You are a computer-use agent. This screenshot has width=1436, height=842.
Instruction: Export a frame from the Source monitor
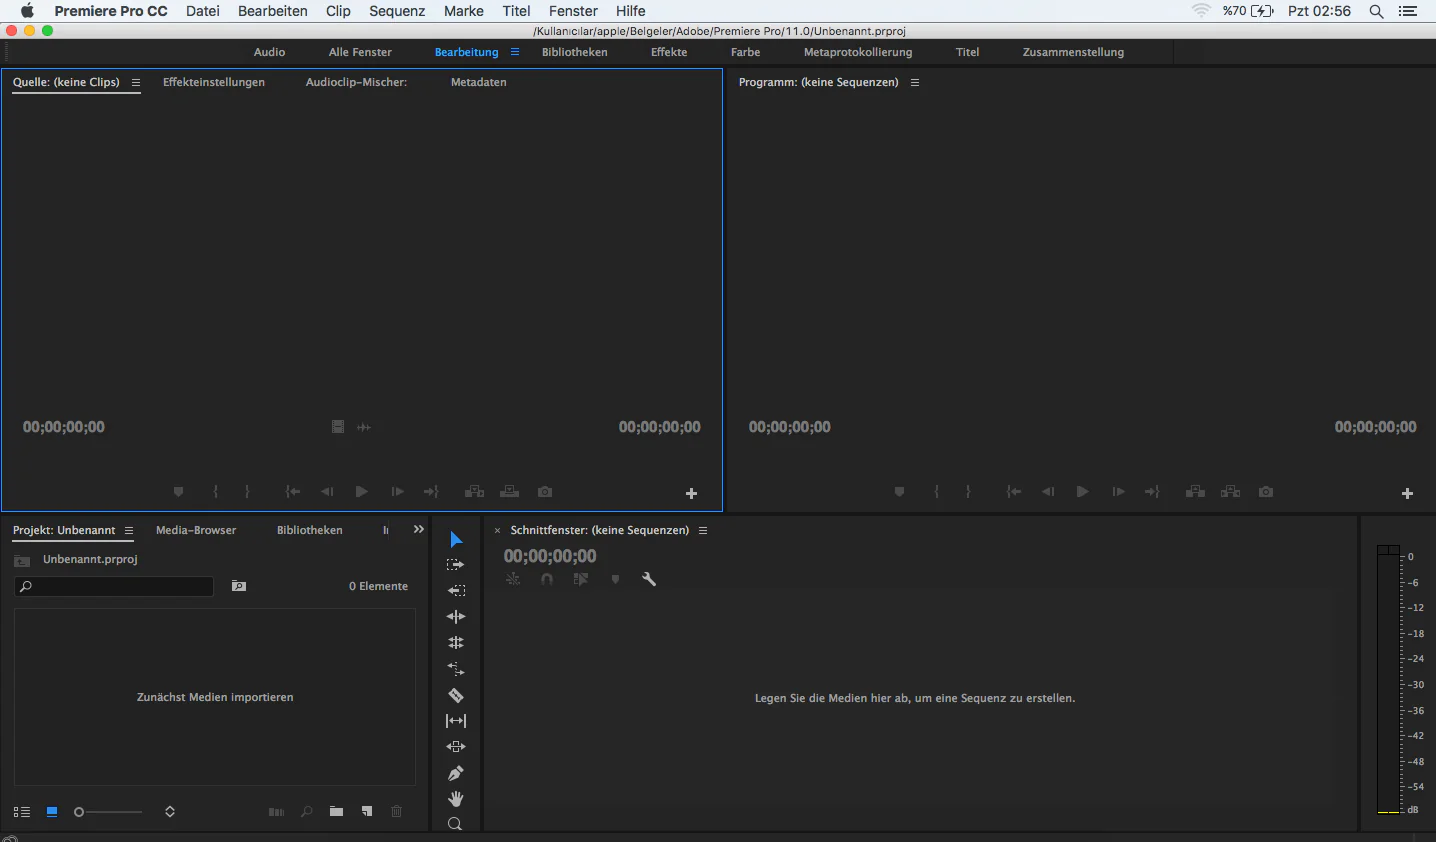(x=544, y=491)
